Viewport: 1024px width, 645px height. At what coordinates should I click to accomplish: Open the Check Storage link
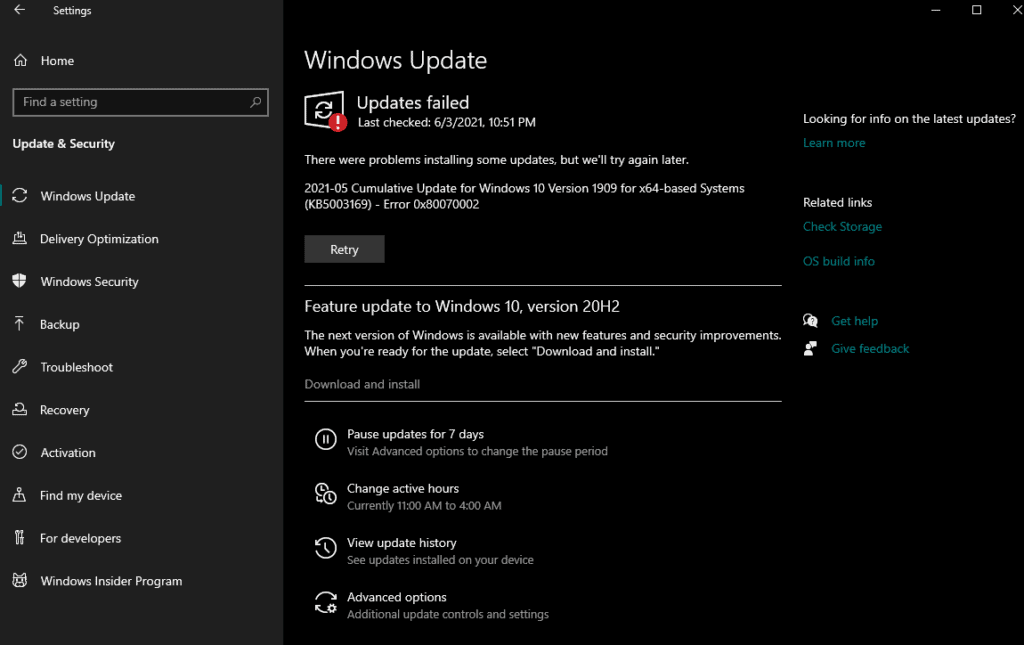842,227
